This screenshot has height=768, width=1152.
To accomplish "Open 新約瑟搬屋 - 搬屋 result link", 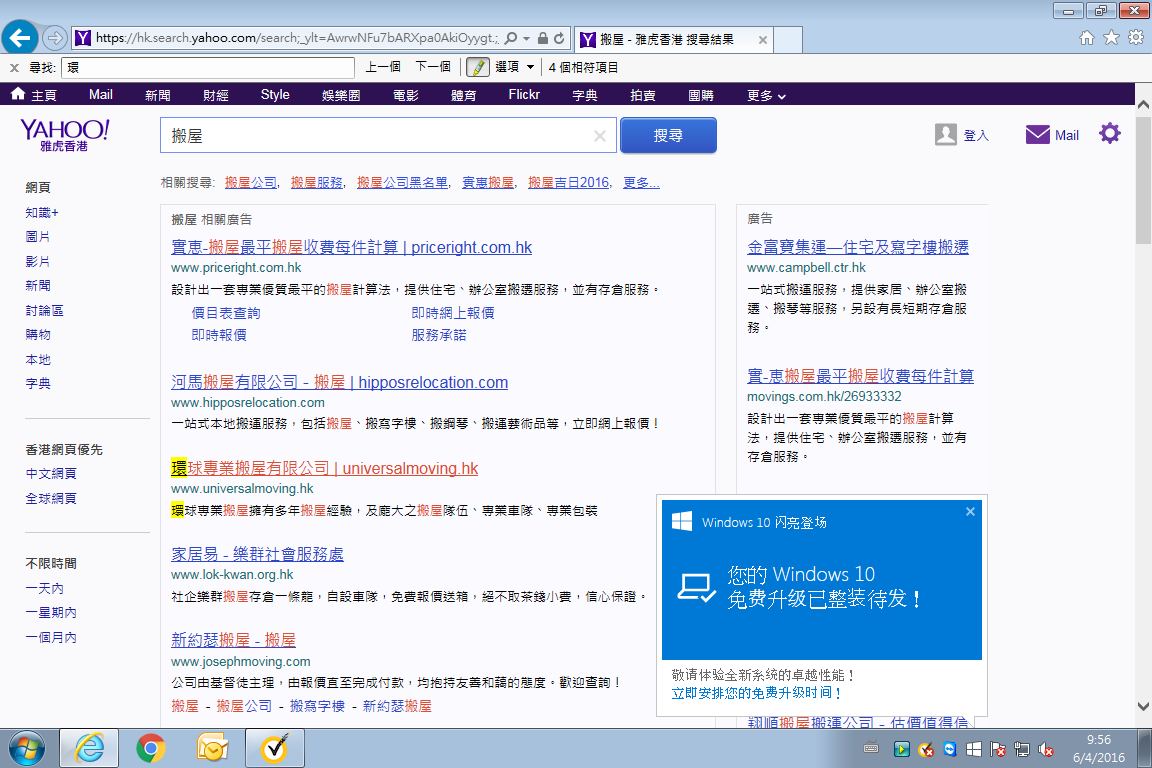I will [233, 640].
